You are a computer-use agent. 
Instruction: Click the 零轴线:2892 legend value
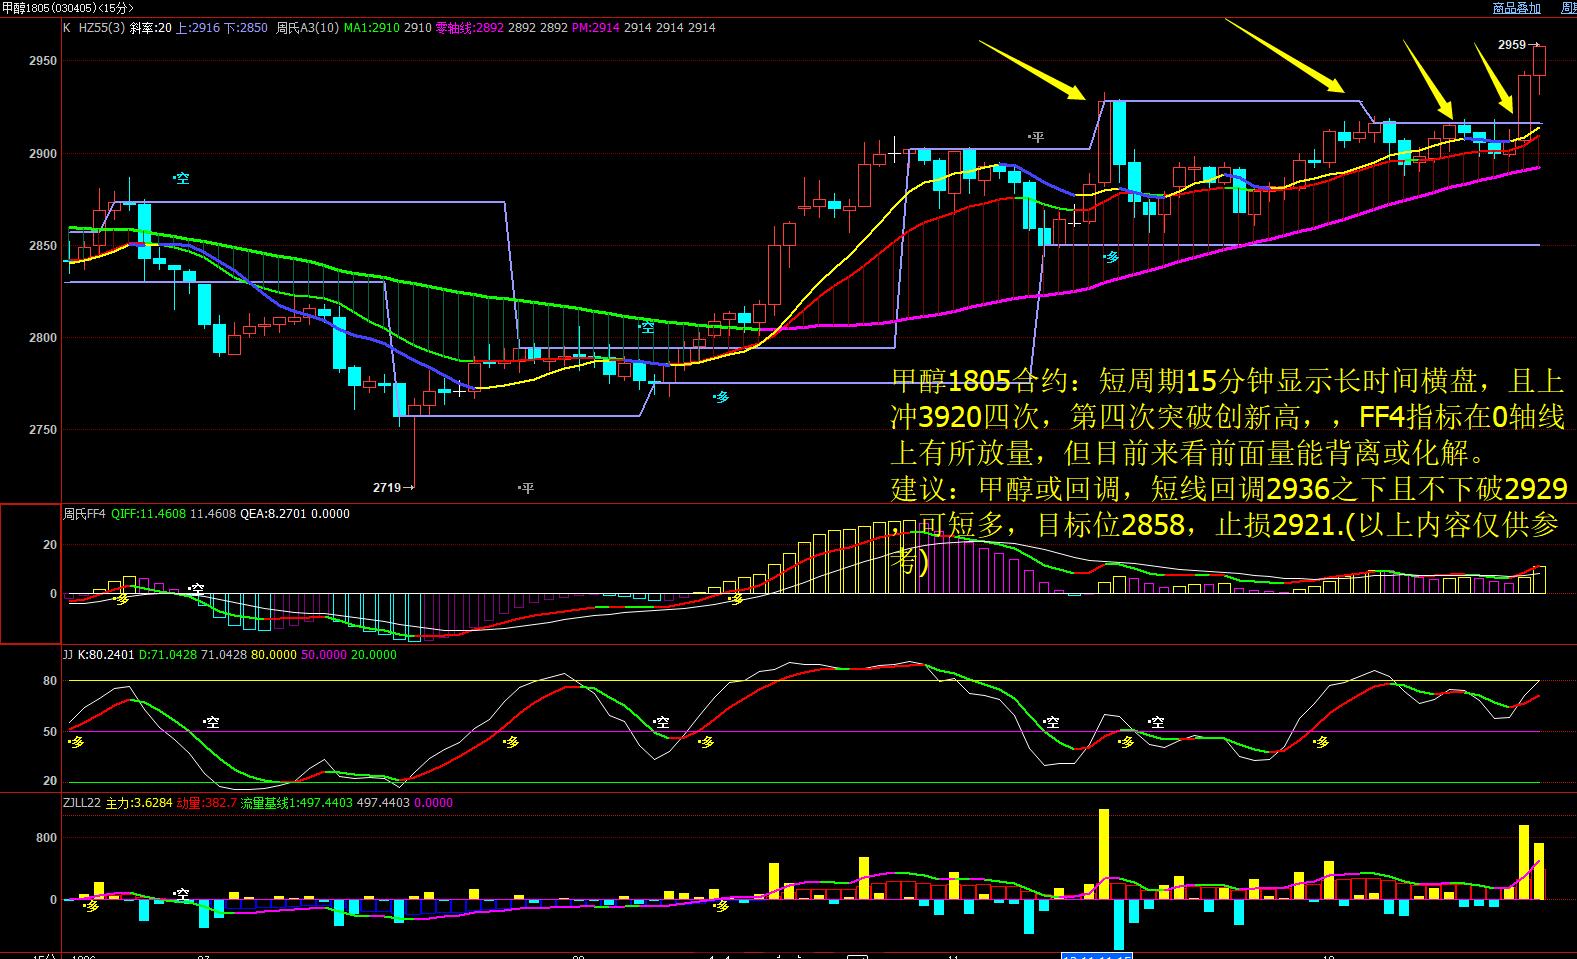470,28
